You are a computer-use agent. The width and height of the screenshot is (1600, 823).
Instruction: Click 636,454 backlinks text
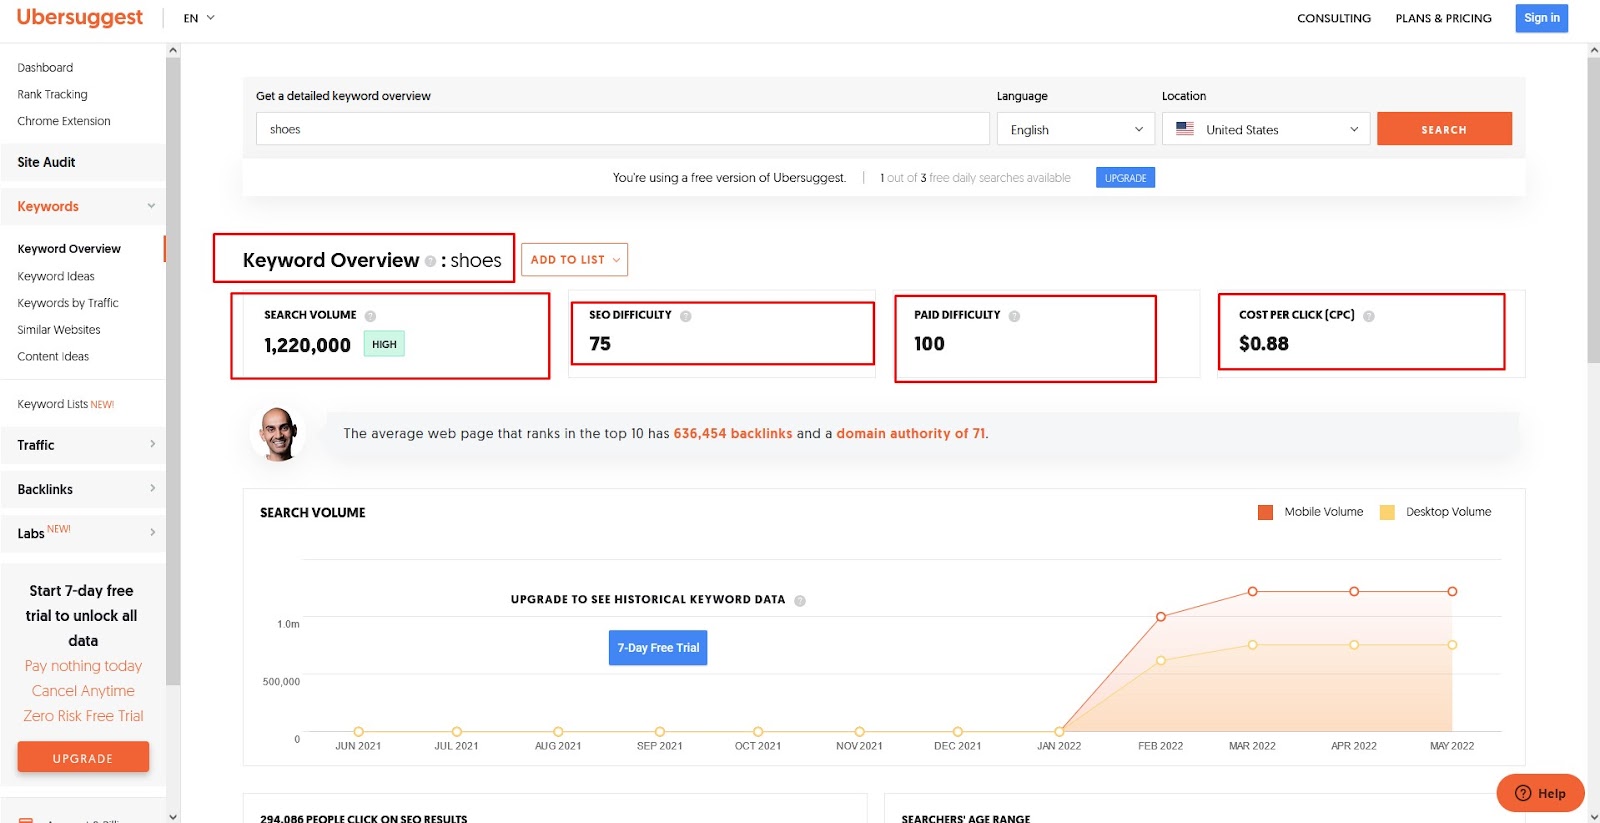(x=733, y=434)
